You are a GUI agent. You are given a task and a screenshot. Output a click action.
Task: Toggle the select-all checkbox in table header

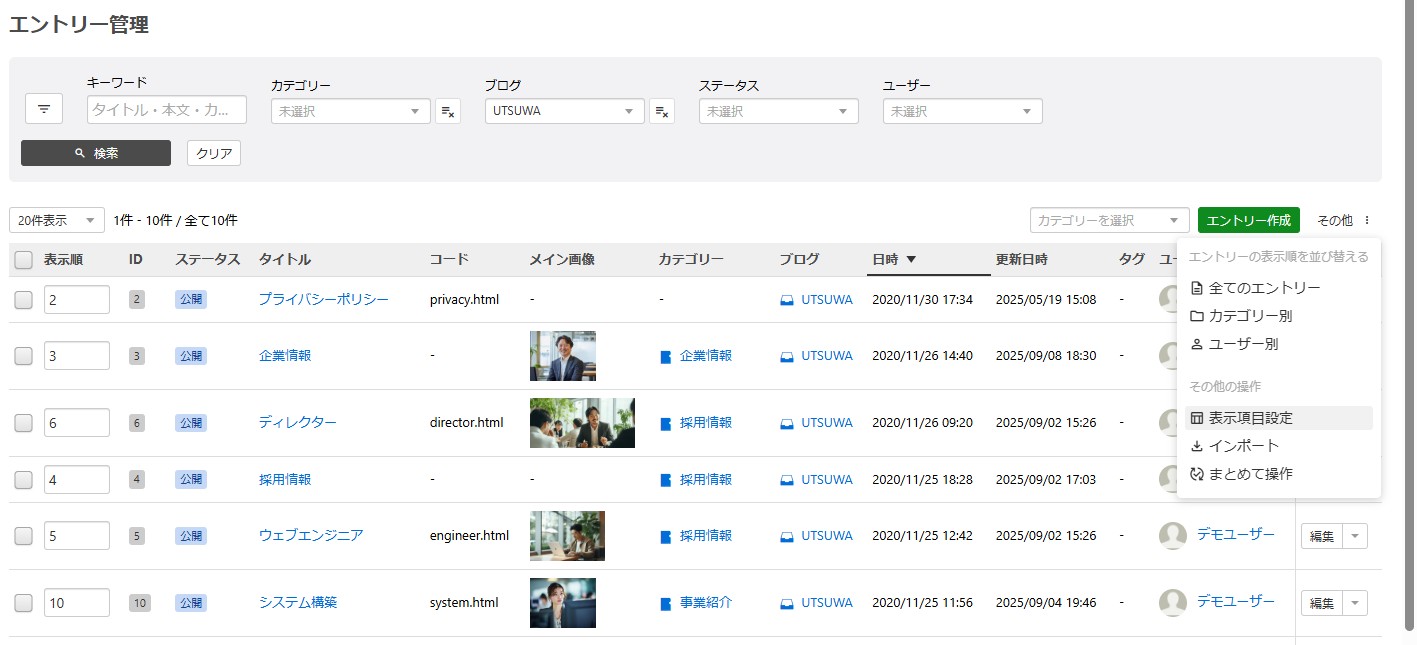tap(23, 260)
